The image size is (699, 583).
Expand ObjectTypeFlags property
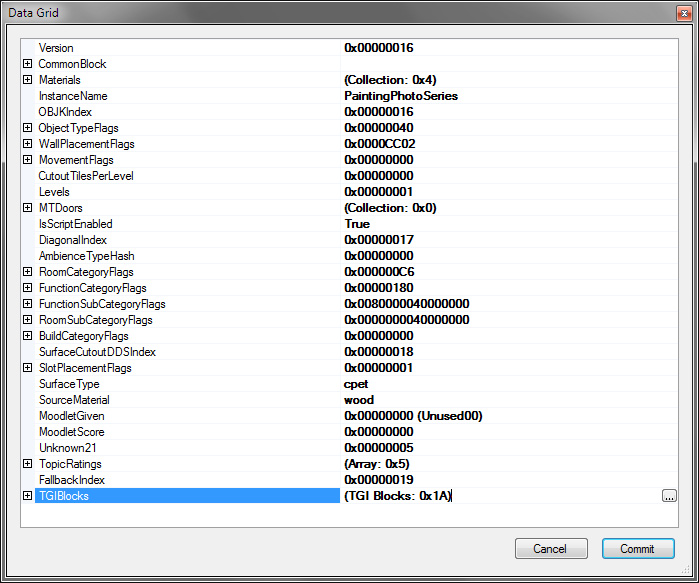[x=27, y=128]
